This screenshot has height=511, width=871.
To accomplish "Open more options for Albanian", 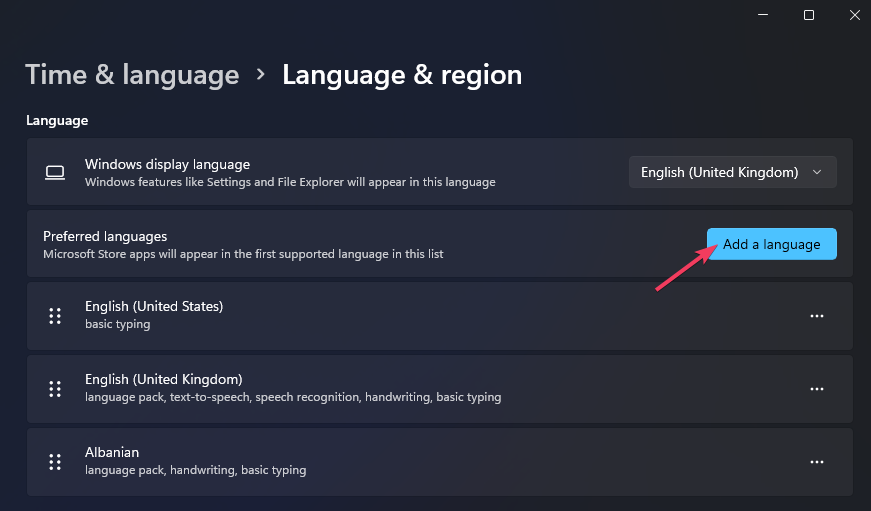I will pos(817,462).
